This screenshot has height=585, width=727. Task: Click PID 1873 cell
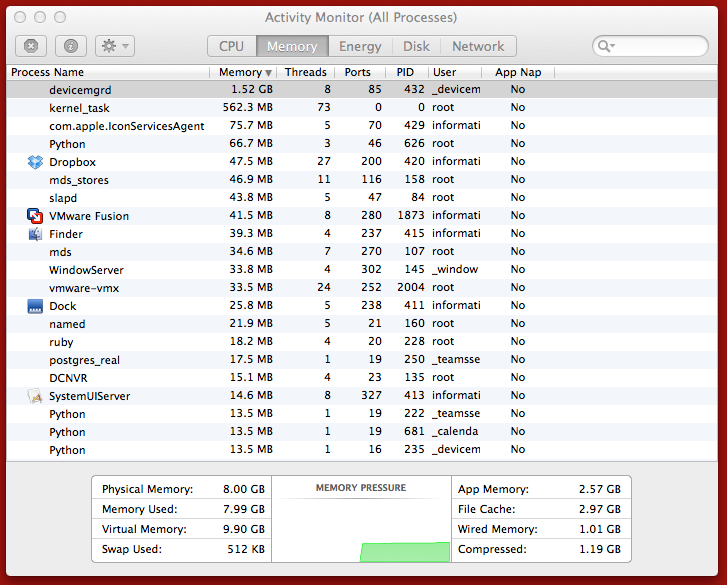point(411,215)
